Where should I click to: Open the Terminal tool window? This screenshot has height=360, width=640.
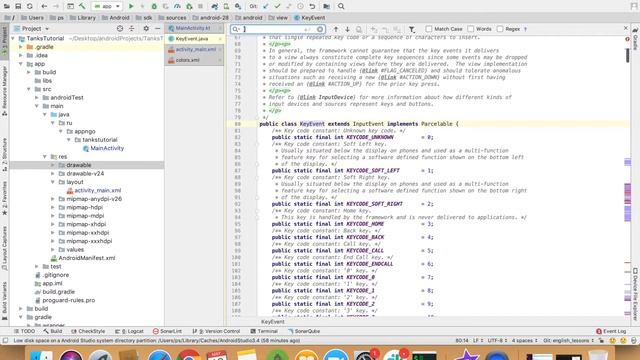(264, 331)
